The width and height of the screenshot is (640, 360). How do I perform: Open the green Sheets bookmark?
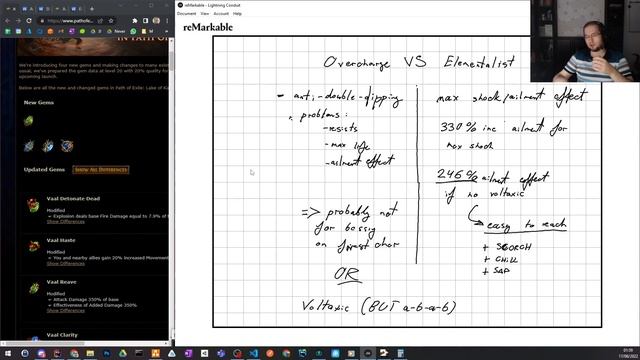click(x=8, y=31)
